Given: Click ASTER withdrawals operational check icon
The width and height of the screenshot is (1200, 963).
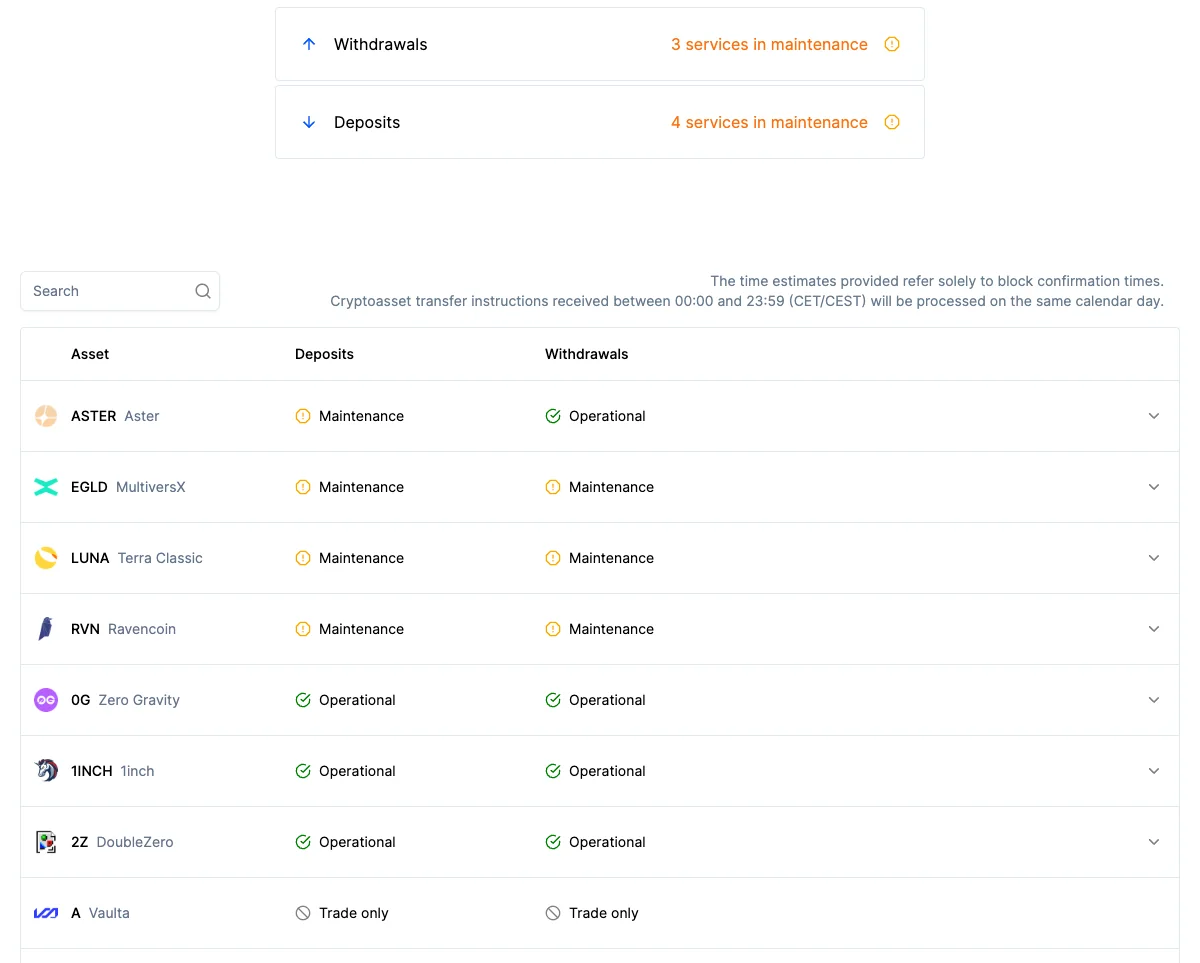Looking at the screenshot, I should coord(553,416).
